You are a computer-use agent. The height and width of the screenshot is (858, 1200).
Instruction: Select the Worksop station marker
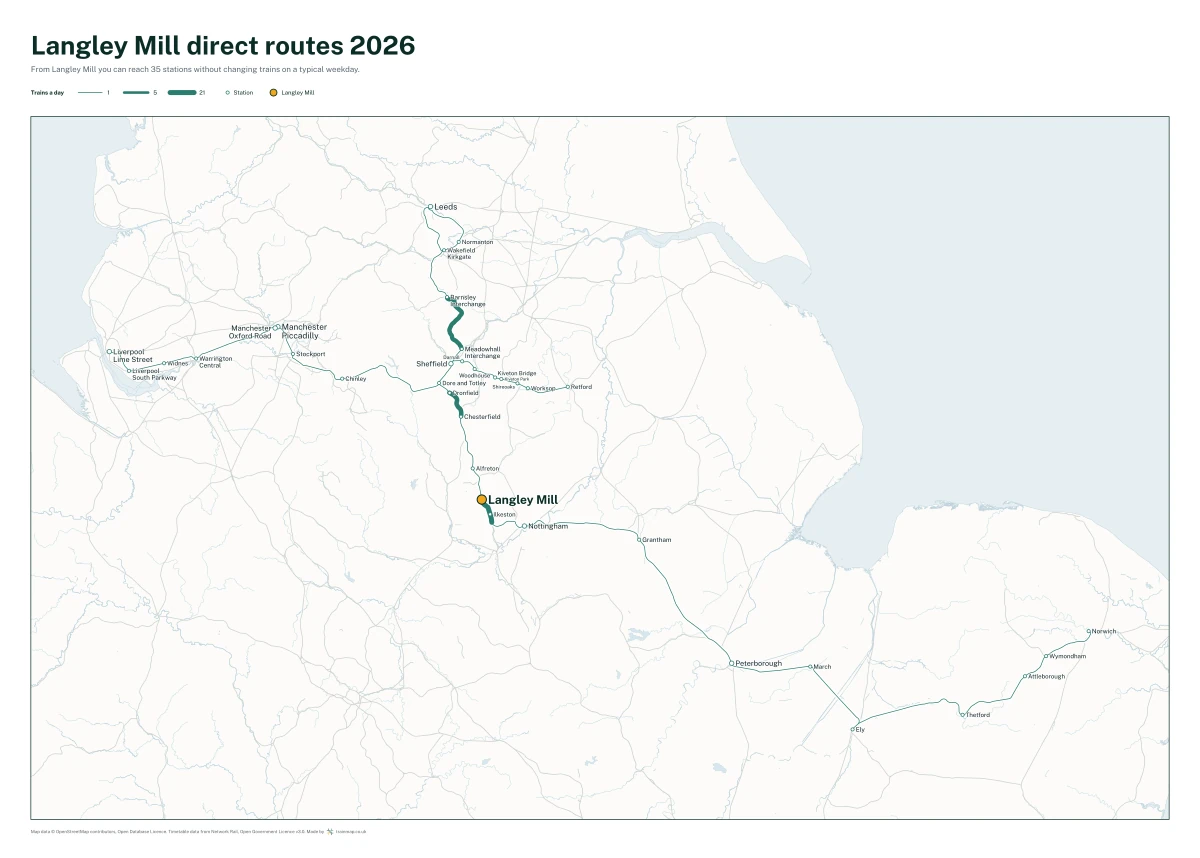click(528, 388)
